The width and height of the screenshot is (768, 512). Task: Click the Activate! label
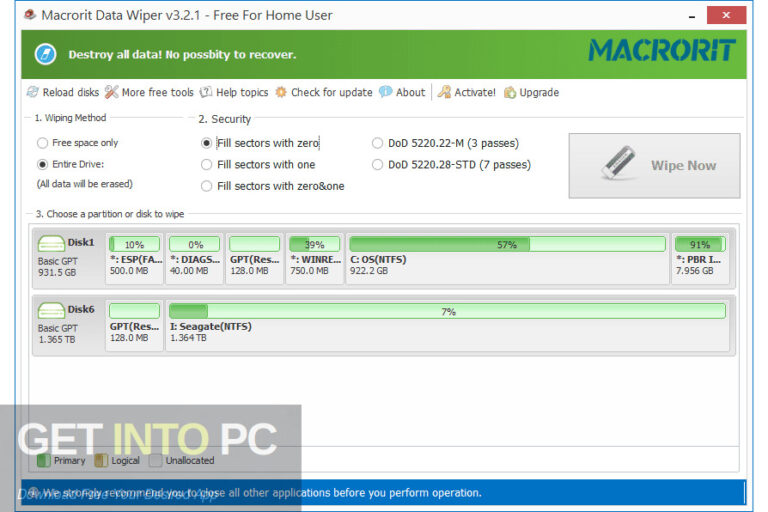click(475, 92)
